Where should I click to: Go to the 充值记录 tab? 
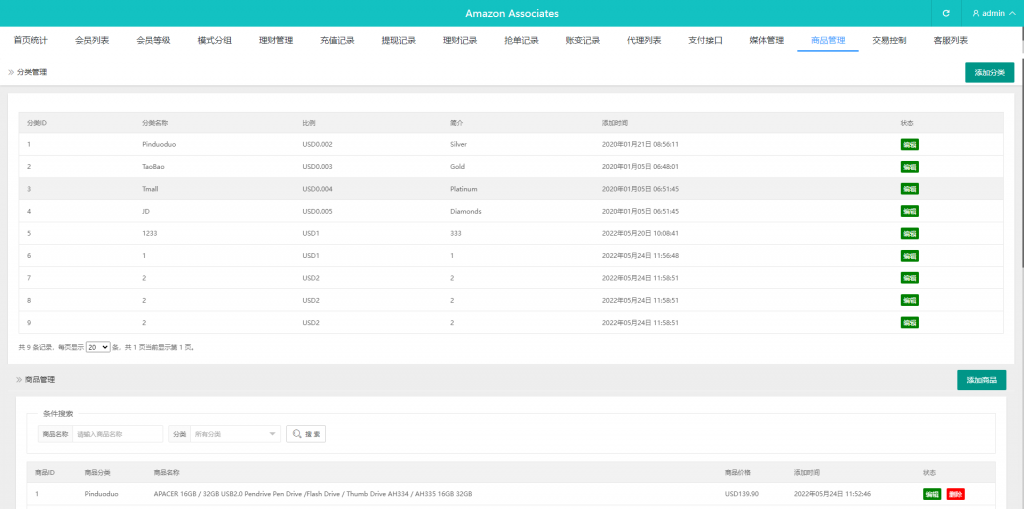pos(337,41)
